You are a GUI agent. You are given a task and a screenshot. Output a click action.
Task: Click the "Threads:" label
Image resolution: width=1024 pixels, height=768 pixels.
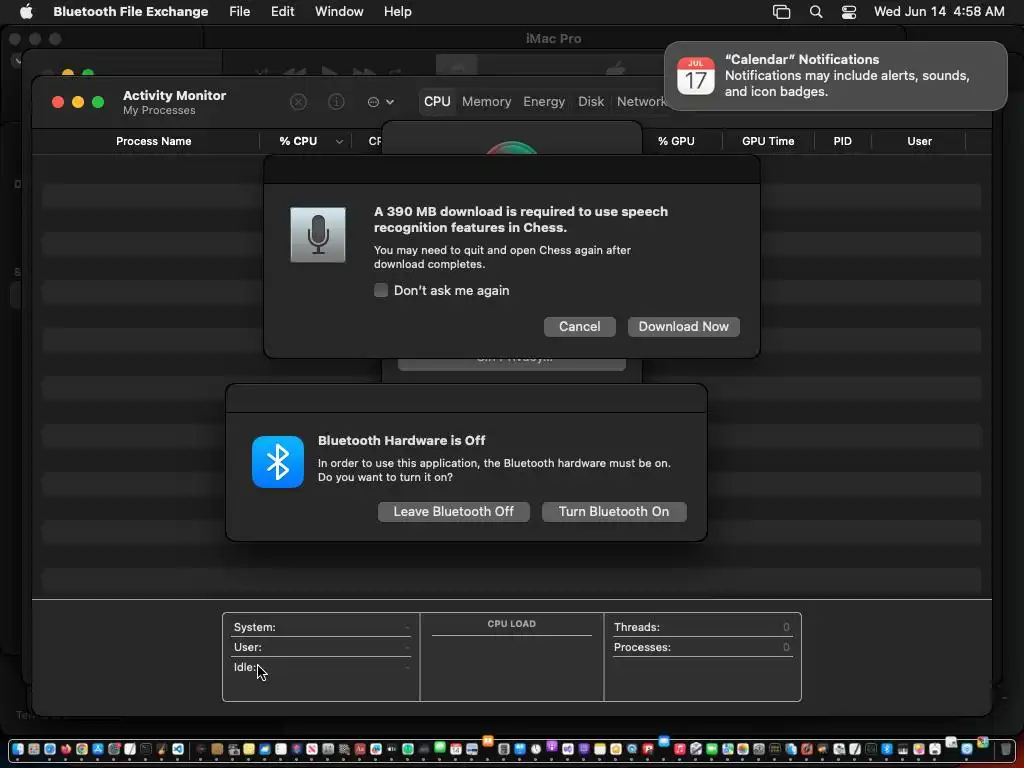coord(637,627)
